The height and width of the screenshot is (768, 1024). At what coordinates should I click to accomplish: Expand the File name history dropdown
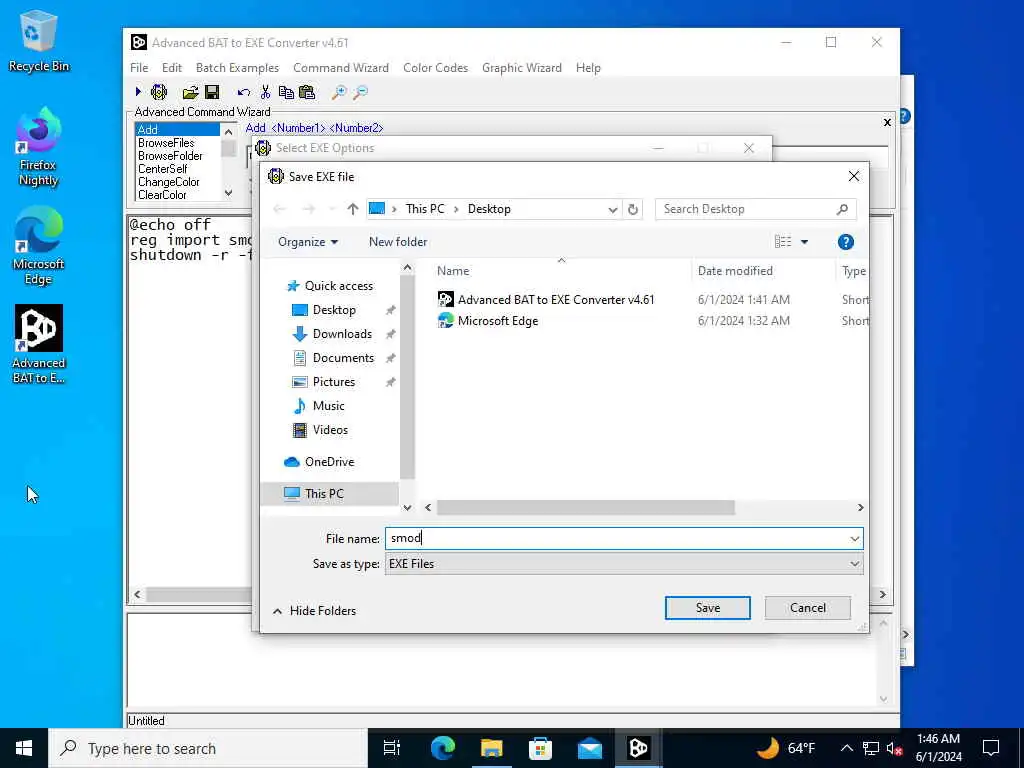point(854,539)
